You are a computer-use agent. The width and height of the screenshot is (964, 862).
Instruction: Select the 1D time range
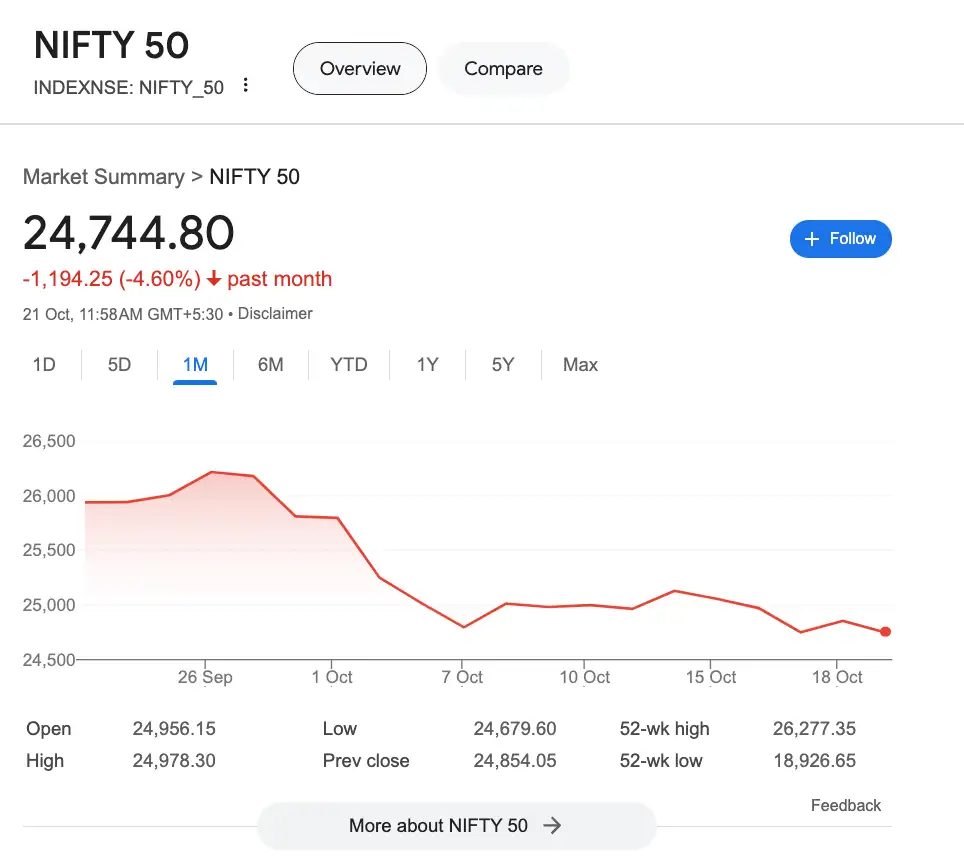(44, 365)
